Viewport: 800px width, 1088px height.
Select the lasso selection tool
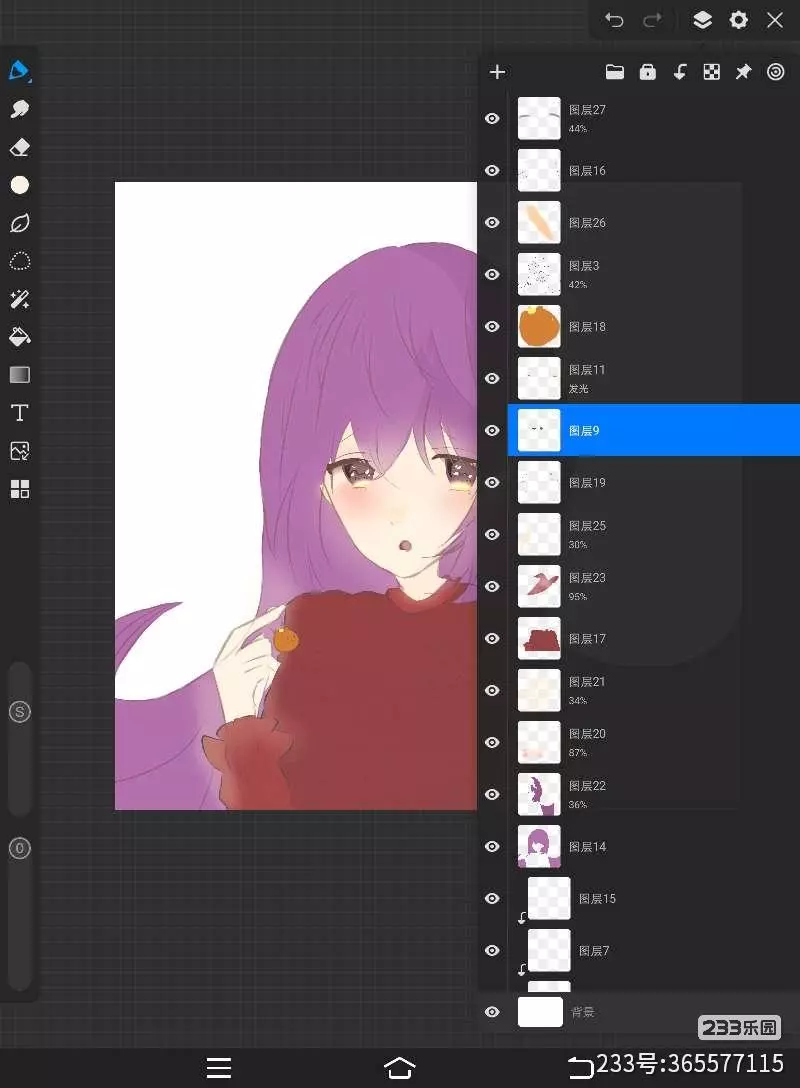click(x=19, y=261)
